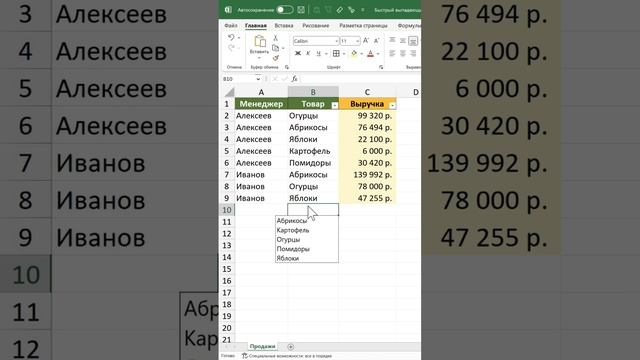Click the Borders grid icon
This screenshot has height=360, width=640.
point(336,53)
